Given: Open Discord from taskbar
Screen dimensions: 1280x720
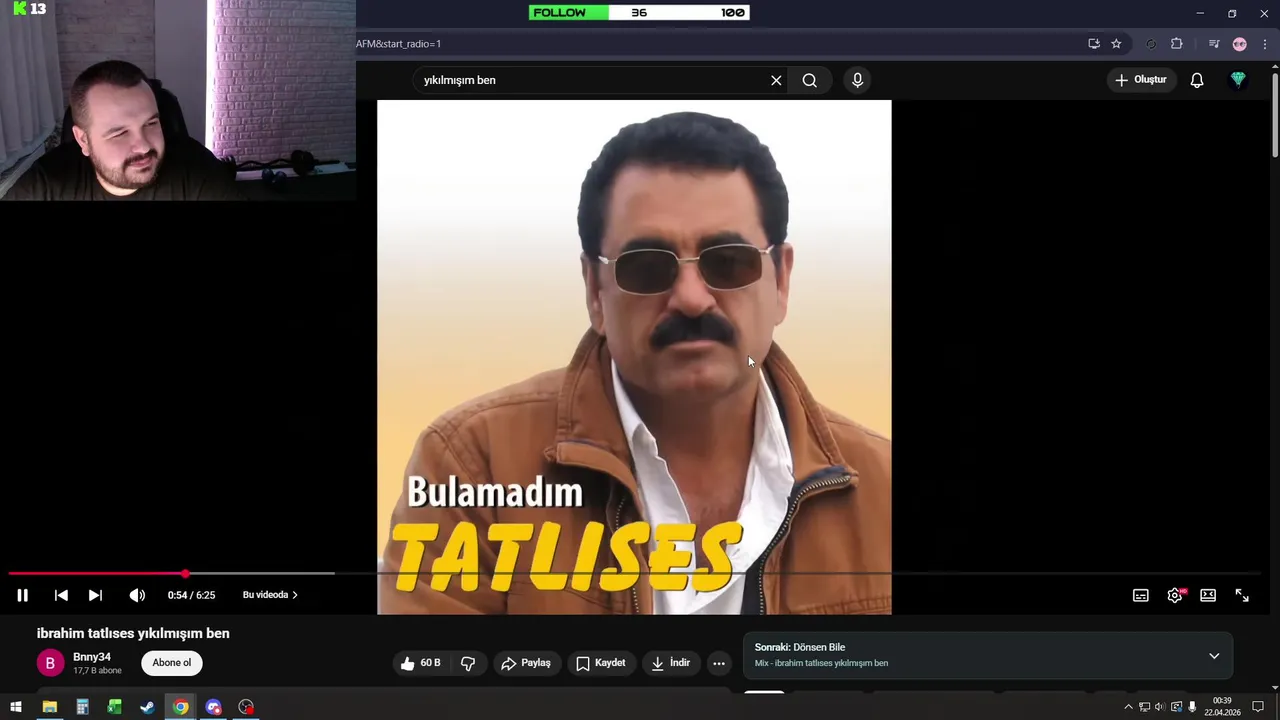Looking at the screenshot, I should (213, 707).
